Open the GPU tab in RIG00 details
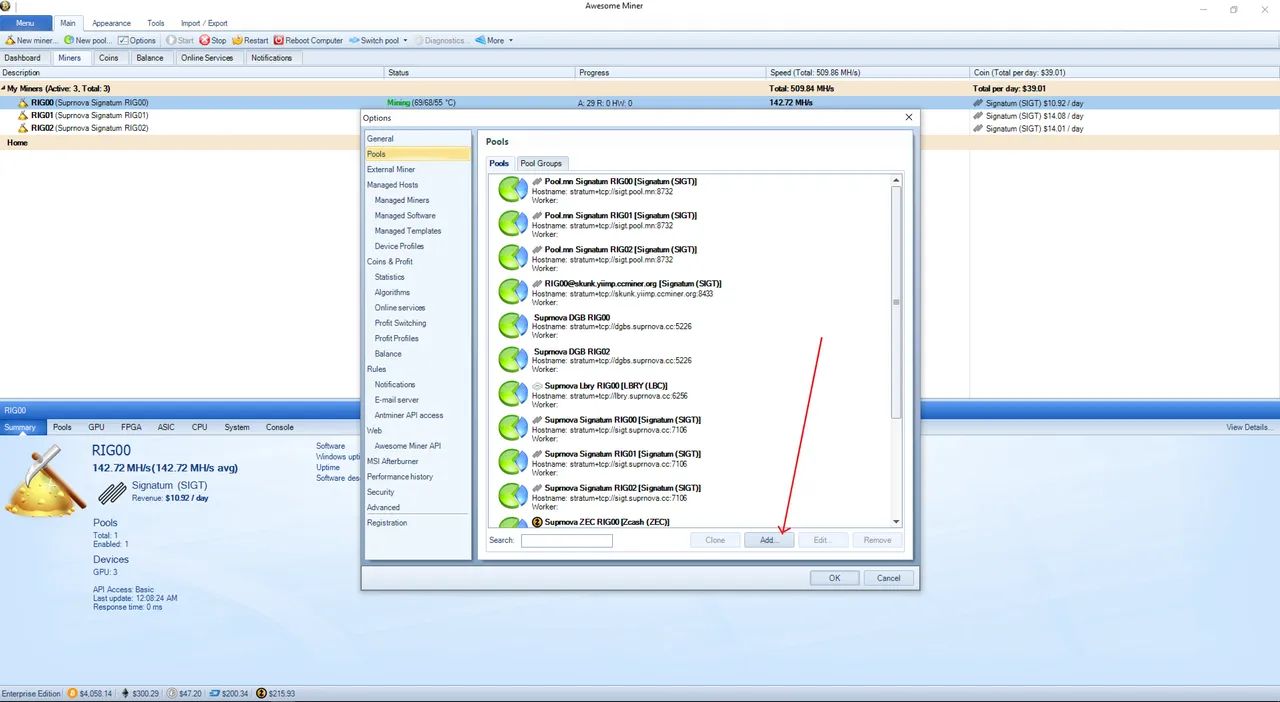 [96, 427]
